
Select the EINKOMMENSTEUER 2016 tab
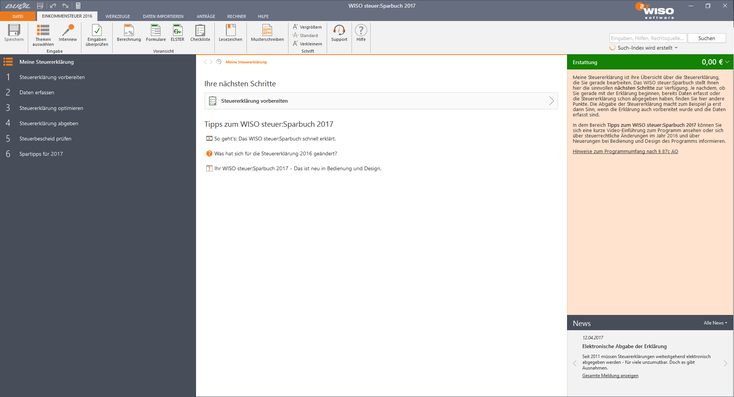pyautogui.click(x=67, y=16)
